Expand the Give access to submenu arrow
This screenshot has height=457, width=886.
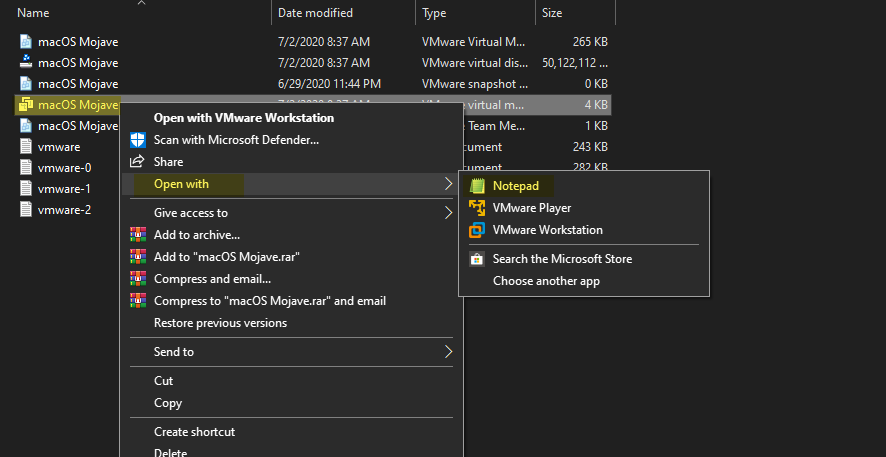pyautogui.click(x=449, y=212)
